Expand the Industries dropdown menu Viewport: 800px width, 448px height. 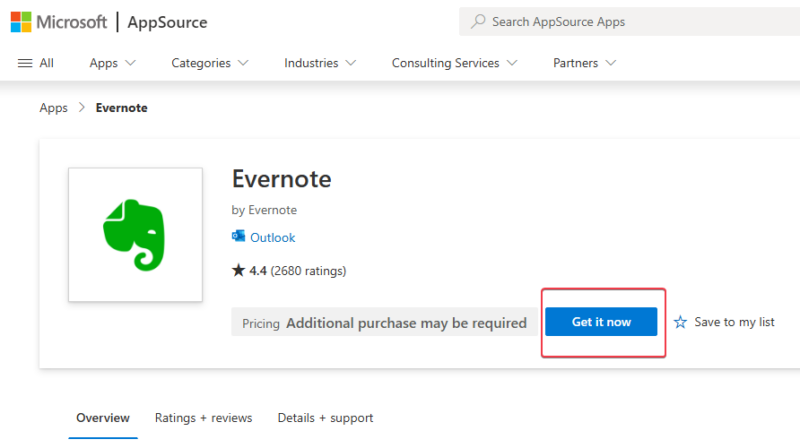coord(320,63)
